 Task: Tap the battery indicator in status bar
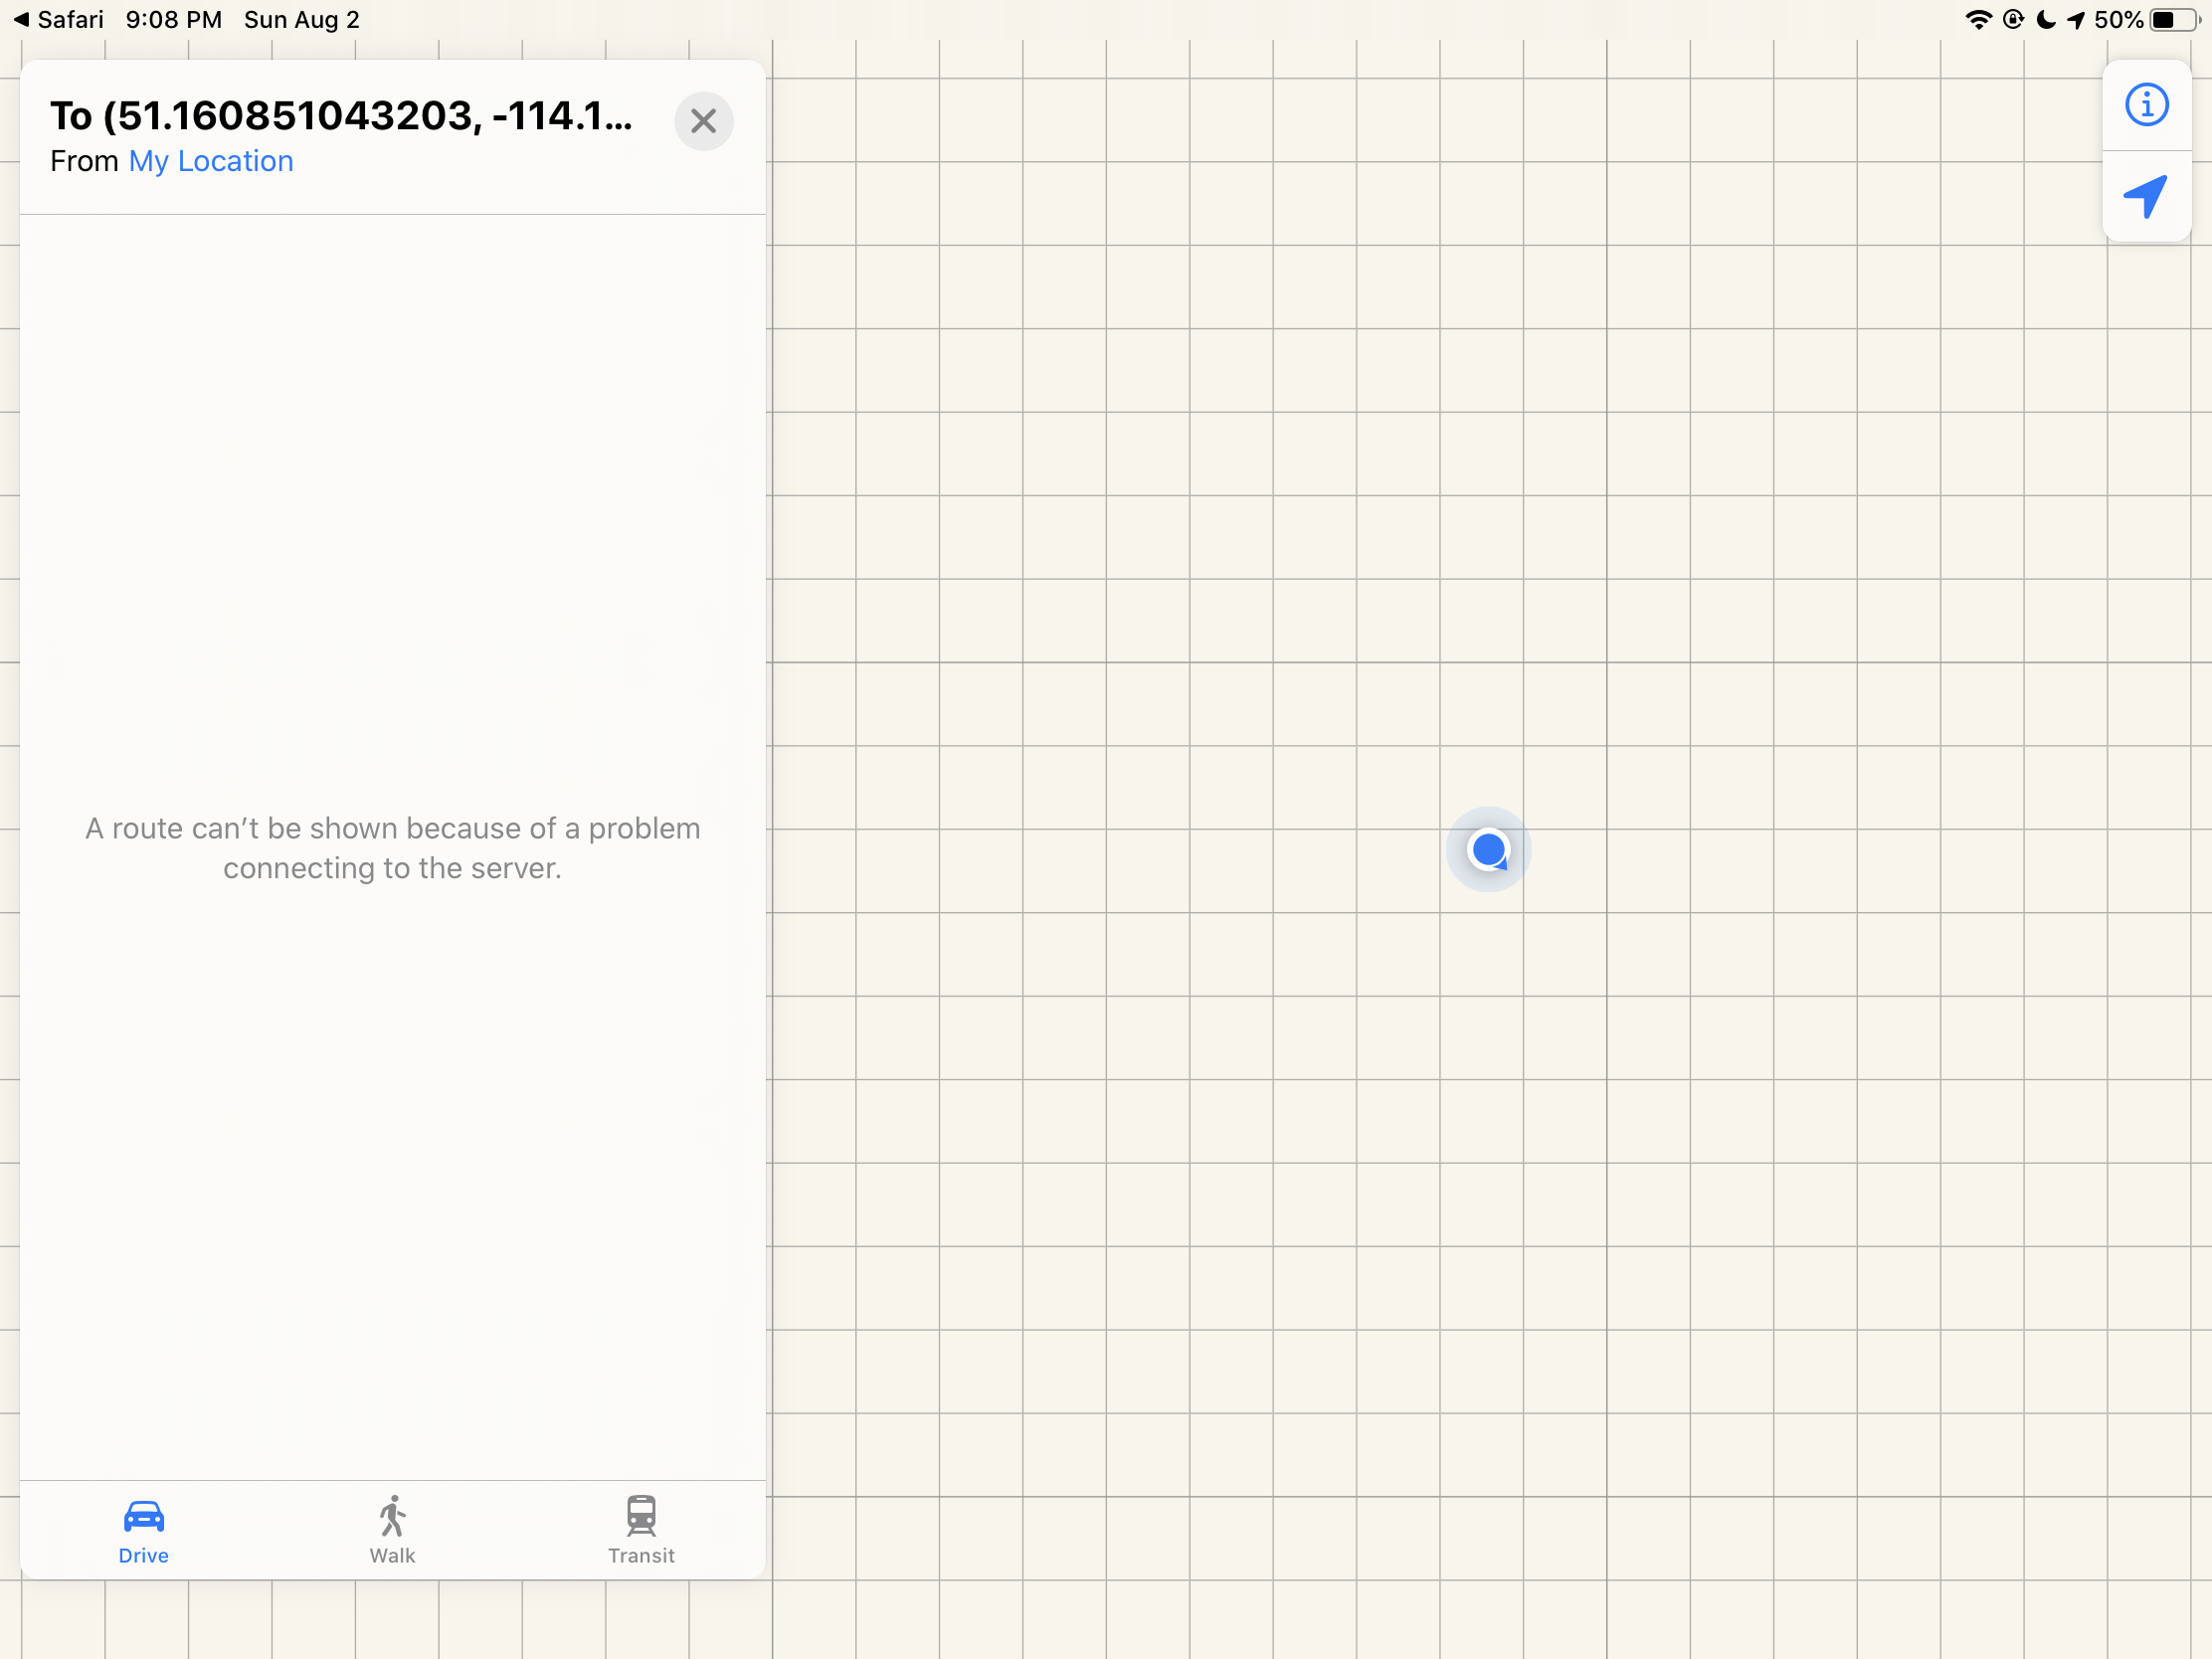coord(2174,20)
